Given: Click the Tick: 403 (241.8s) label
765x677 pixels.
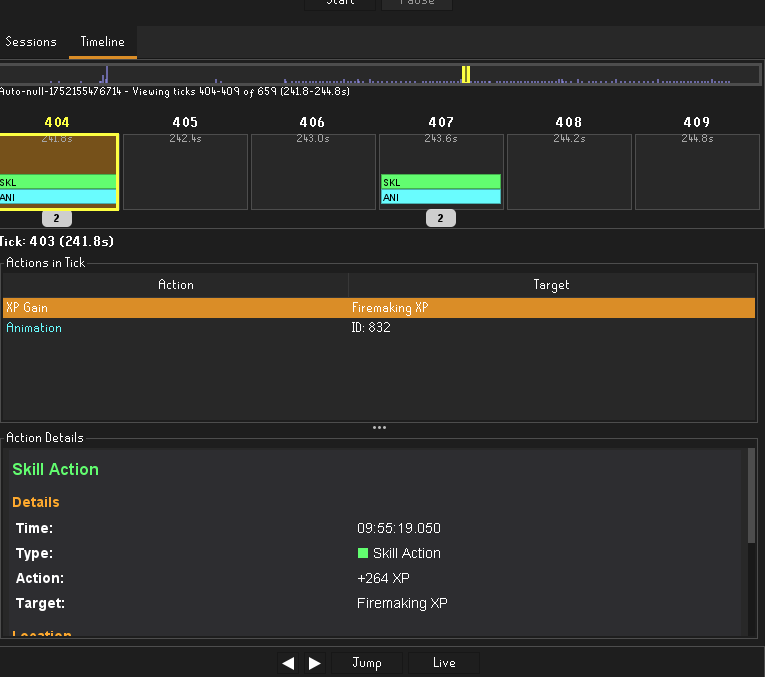Looking at the screenshot, I should tap(57, 241).
